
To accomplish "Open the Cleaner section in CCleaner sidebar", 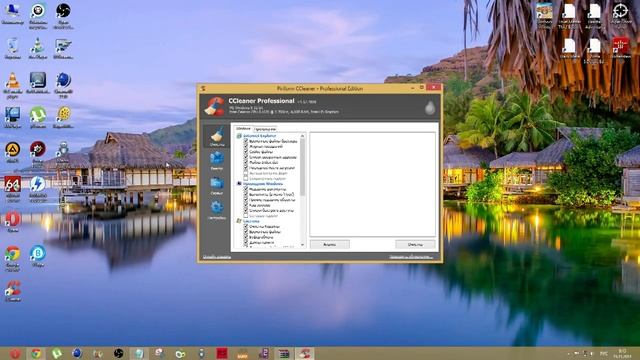I will tap(216, 136).
